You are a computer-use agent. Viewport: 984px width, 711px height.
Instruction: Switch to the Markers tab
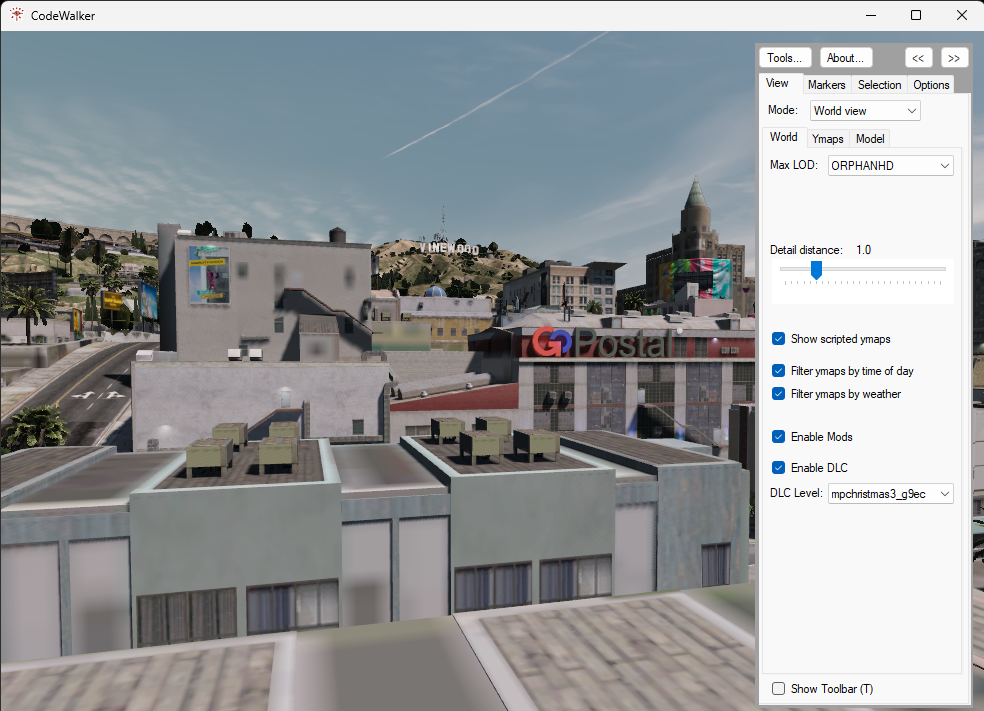pyautogui.click(x=826, y=85)
